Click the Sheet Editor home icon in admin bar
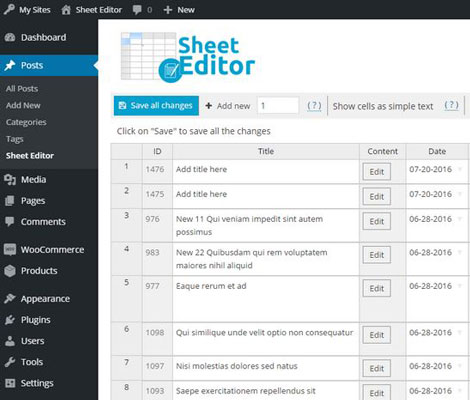Viewport: 470px width, 400px height. pyautogui.click(x=66, y=10)
